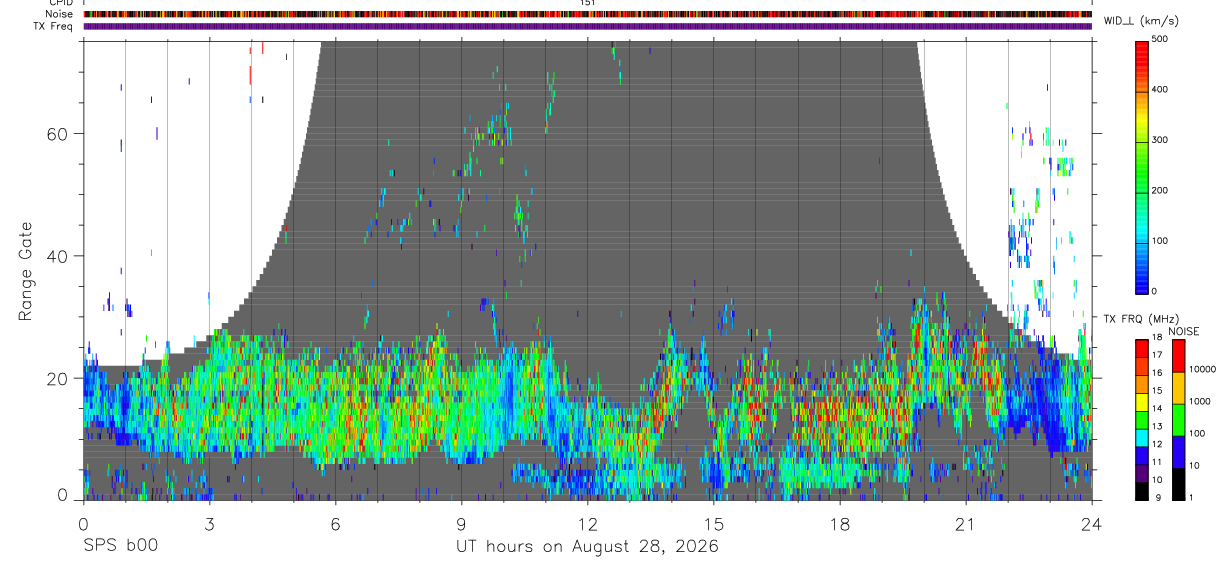Click the Noise strip label at top left
The height and width of the screenshot is (567, 1228).
click(59, 14)
